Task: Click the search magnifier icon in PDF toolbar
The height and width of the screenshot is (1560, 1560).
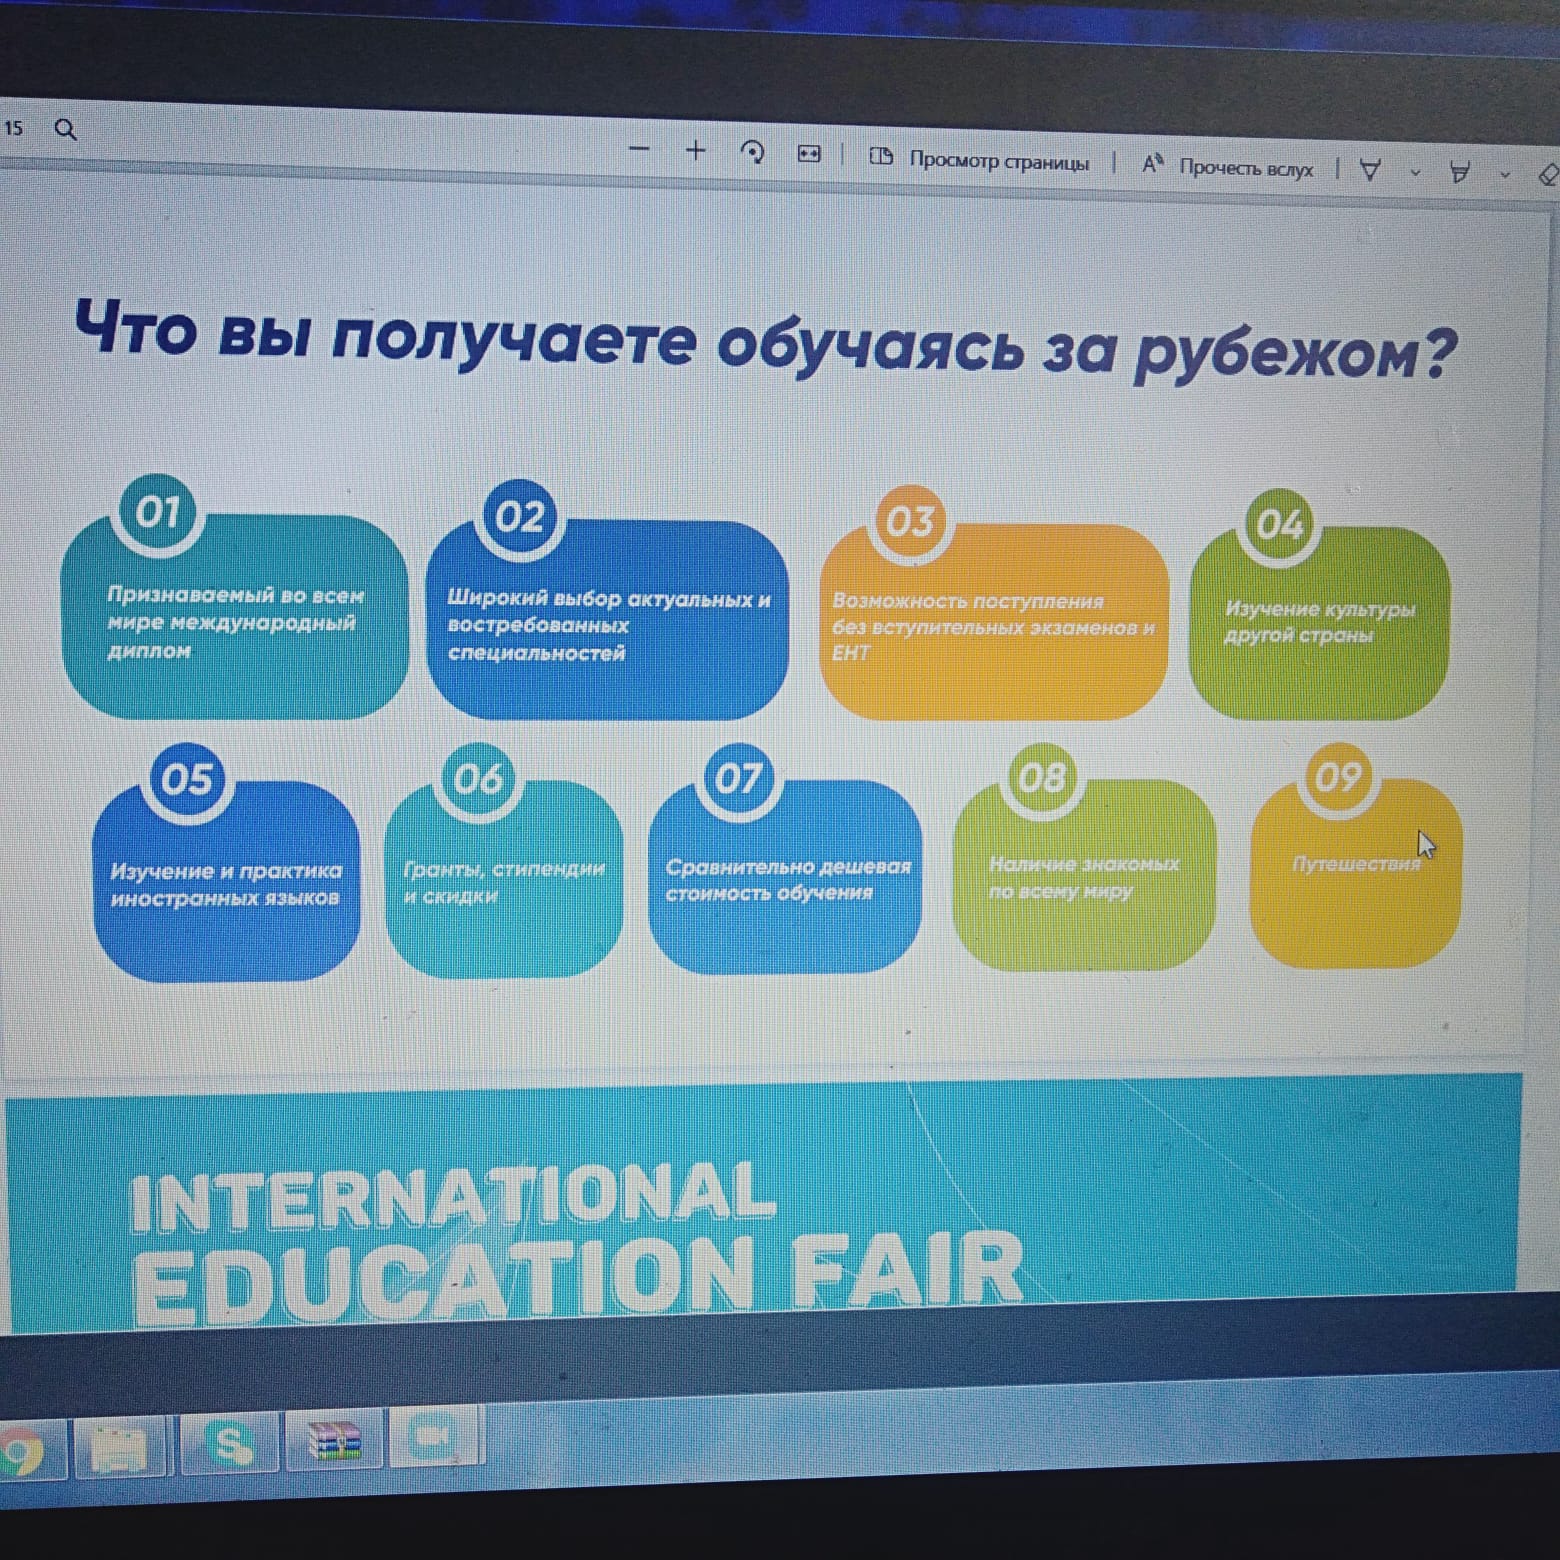Action: (65, 129)
